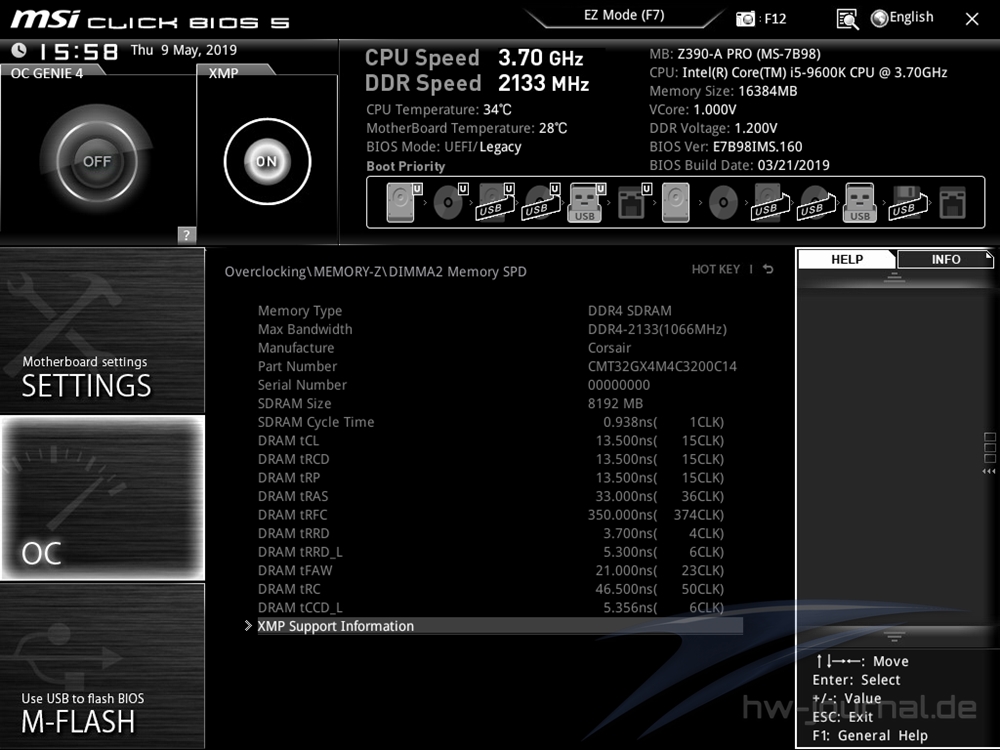This screenshot has width=1000, height=750.
Task: Click the DDR4-2133(1066MHz) value
Action: point(657,329)
